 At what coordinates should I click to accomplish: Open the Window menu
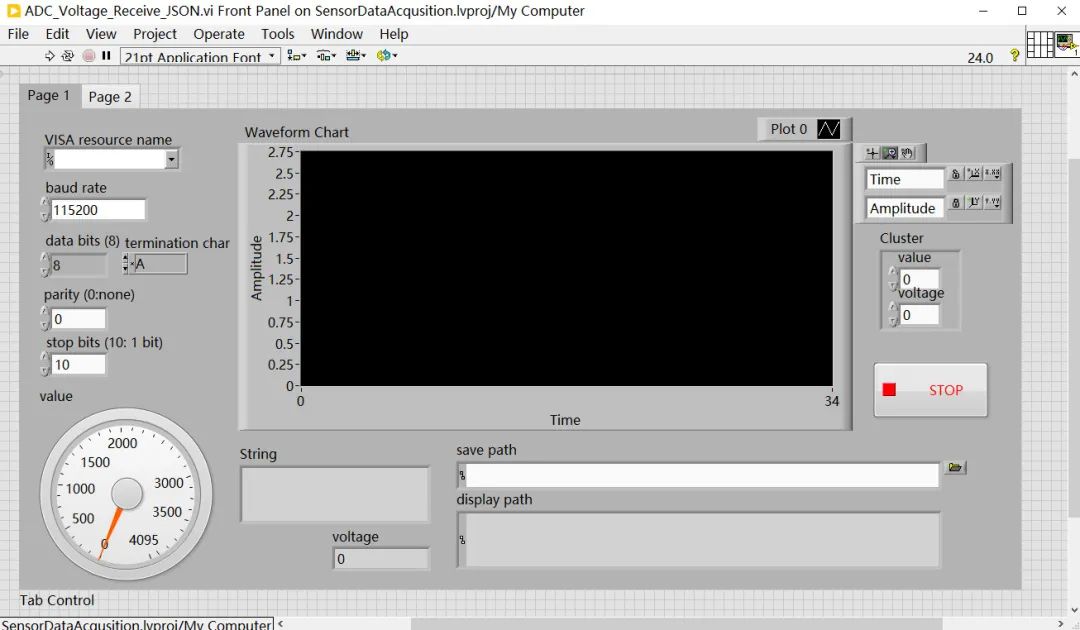(x=337, y=34)
